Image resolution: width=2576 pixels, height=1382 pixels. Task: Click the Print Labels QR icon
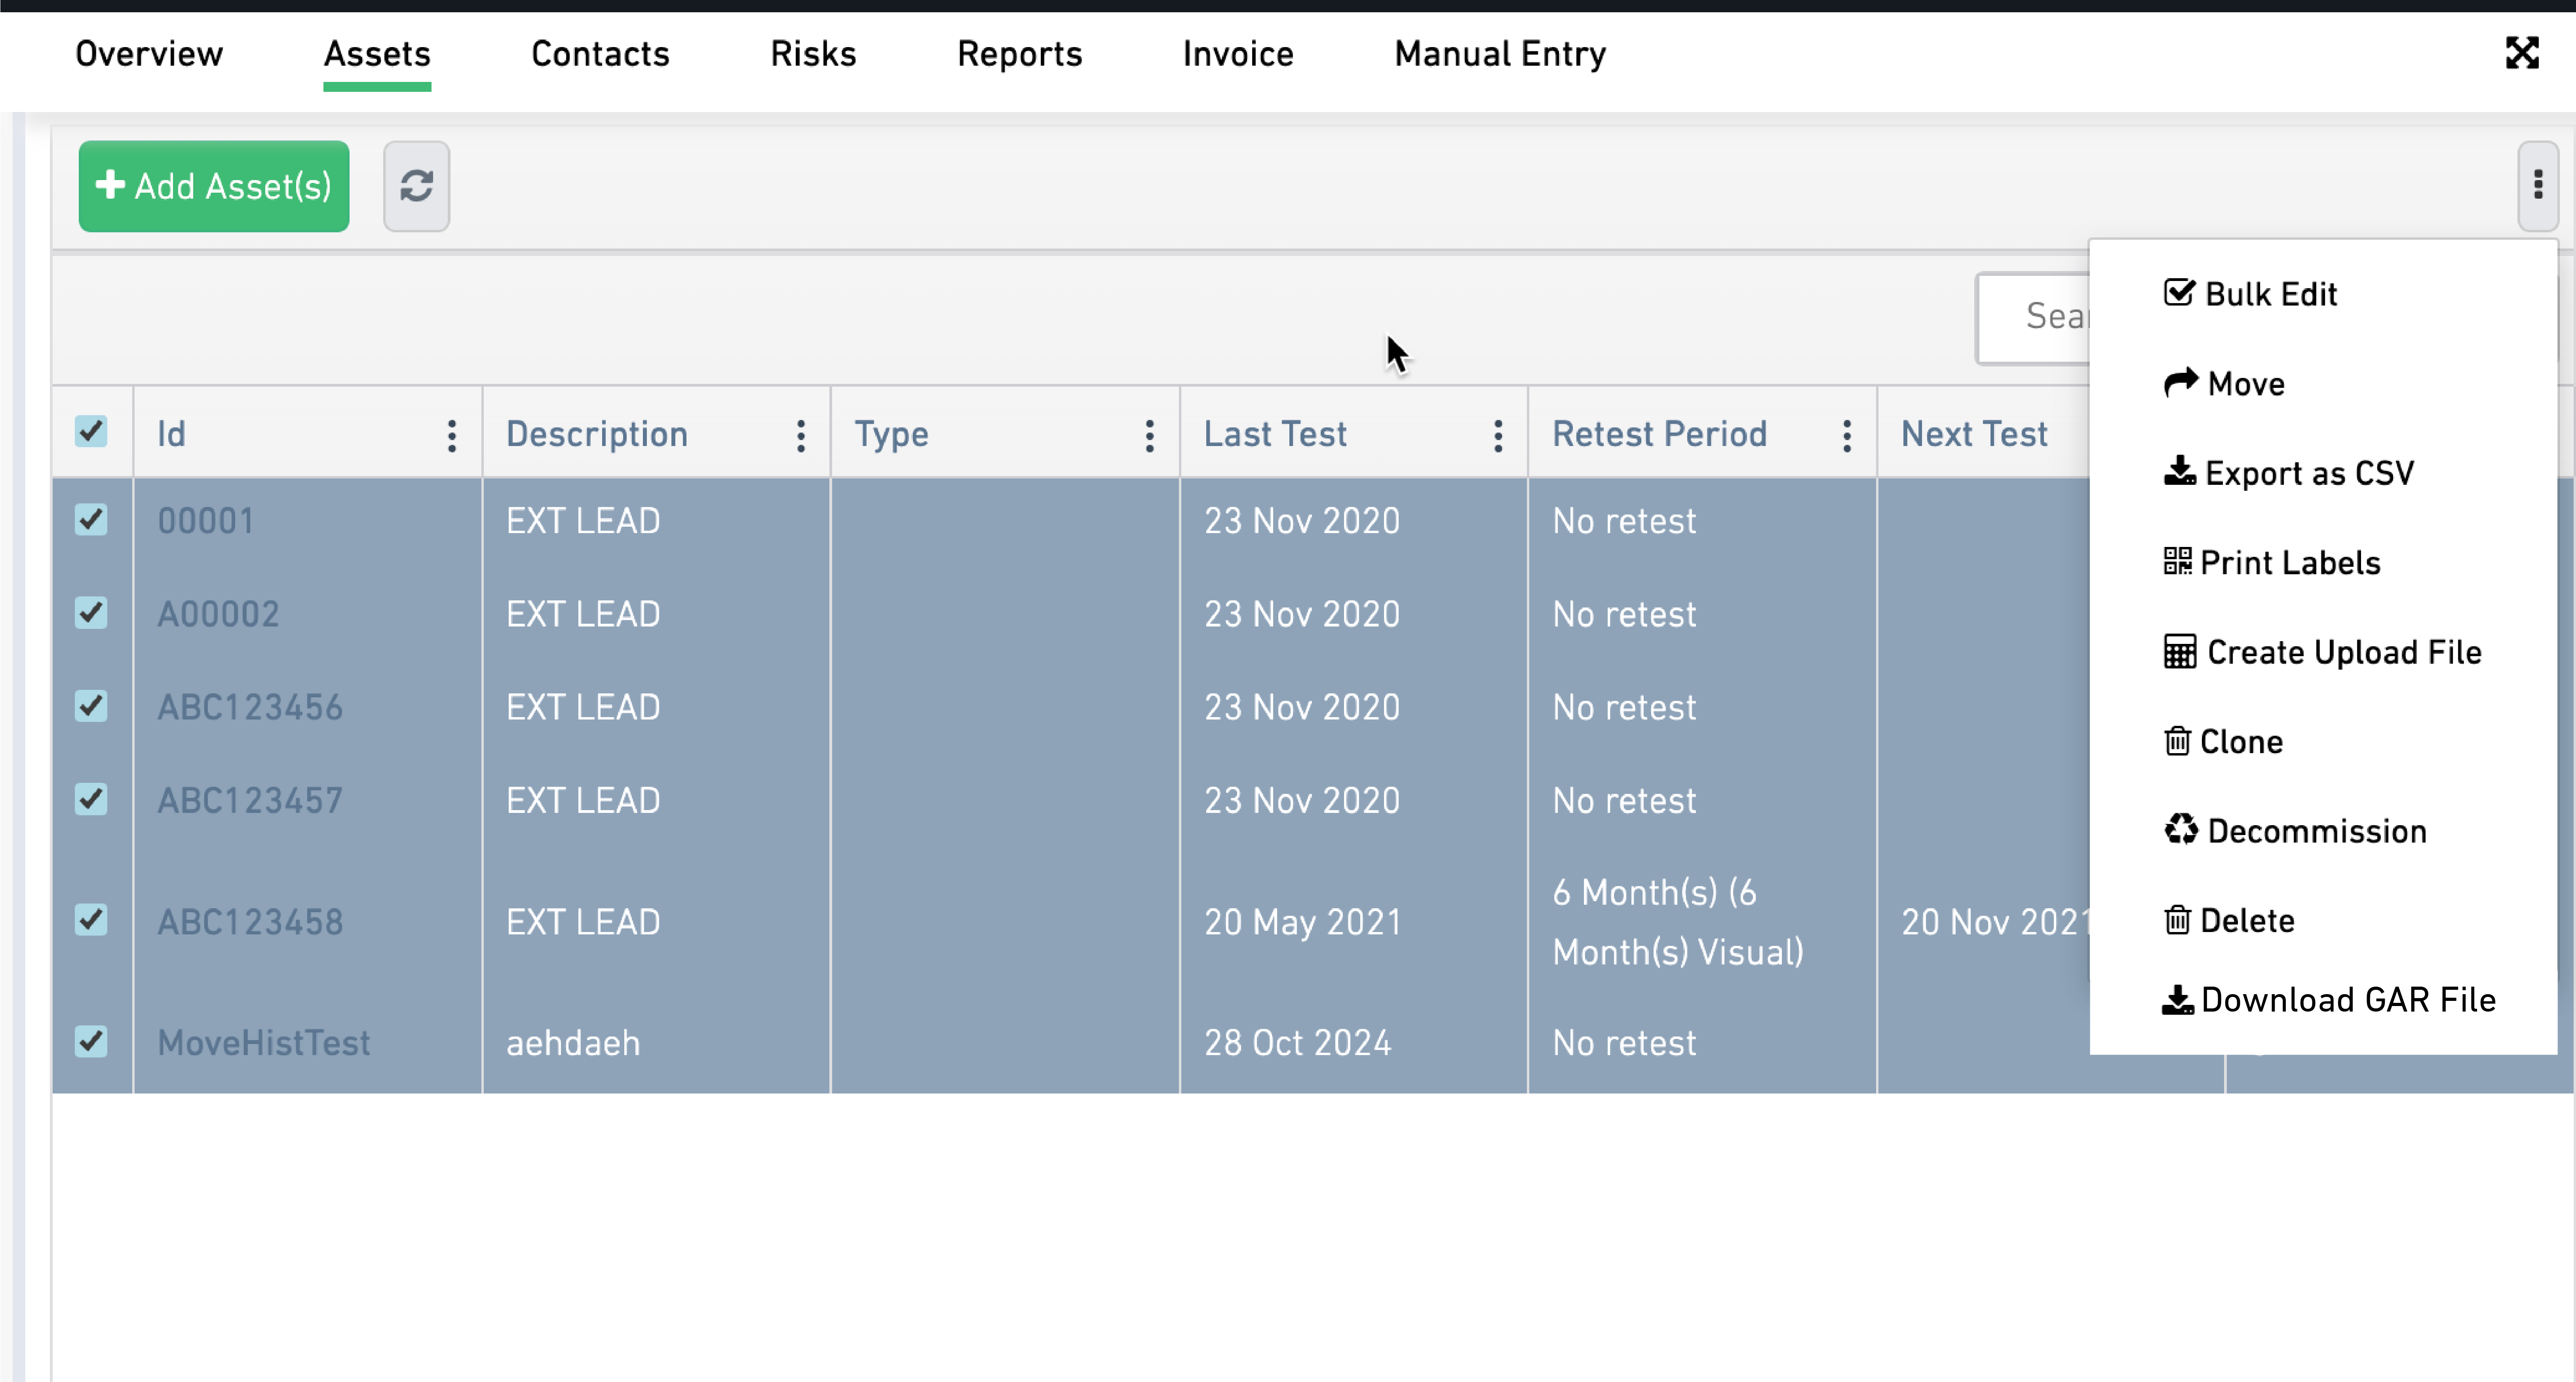point(2177,561)
